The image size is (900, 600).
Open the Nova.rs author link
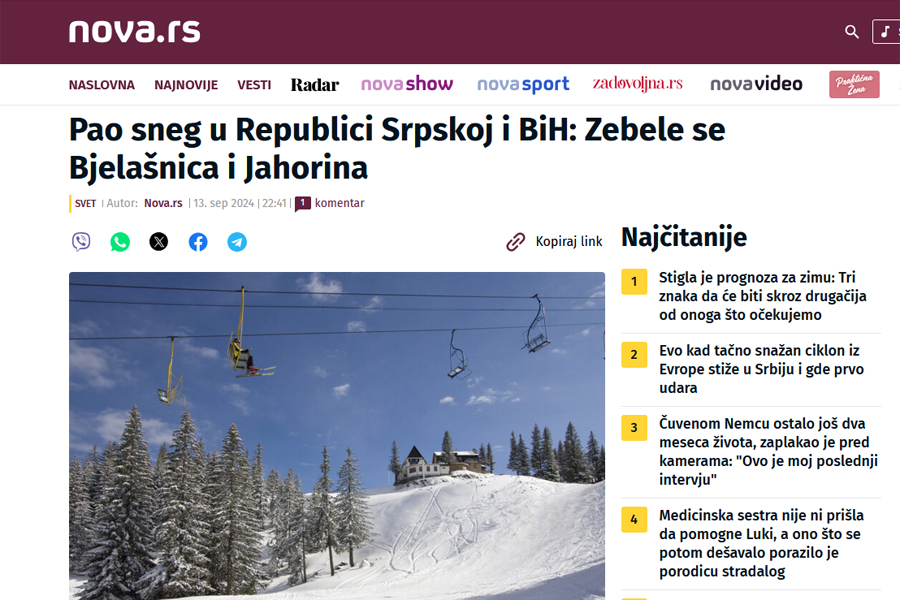click(163, 203)
